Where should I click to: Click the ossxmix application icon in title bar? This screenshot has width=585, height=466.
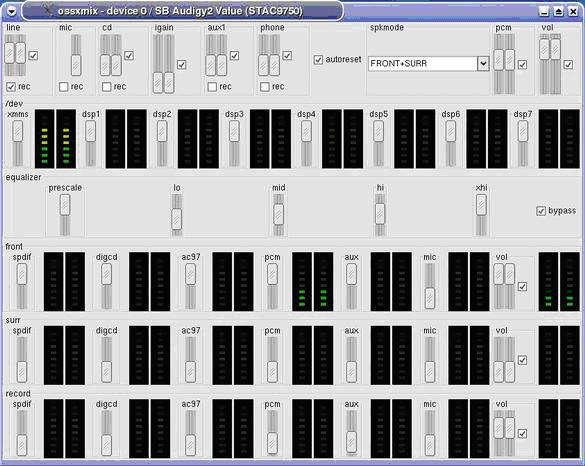pyautogui.click(x=48, y=10)
